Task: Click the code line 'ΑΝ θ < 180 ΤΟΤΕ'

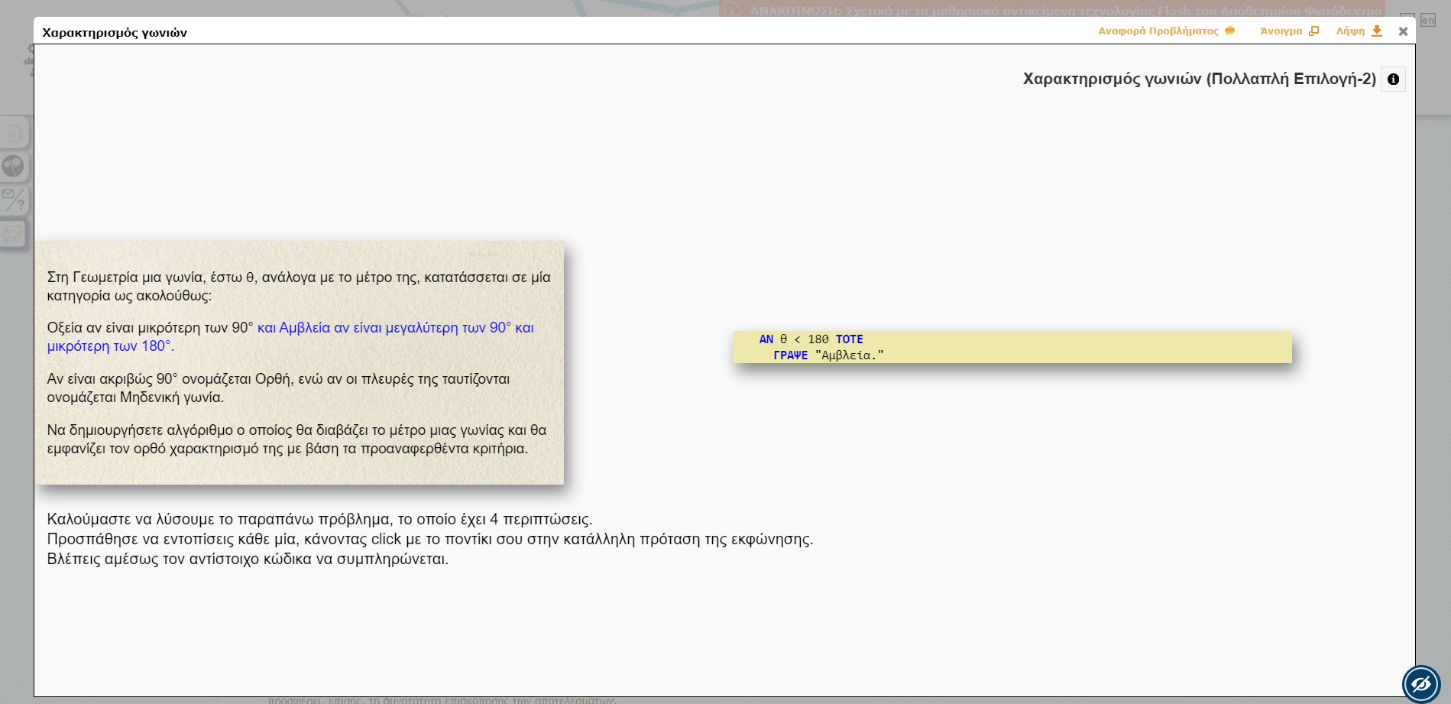Action: [810, 339]
